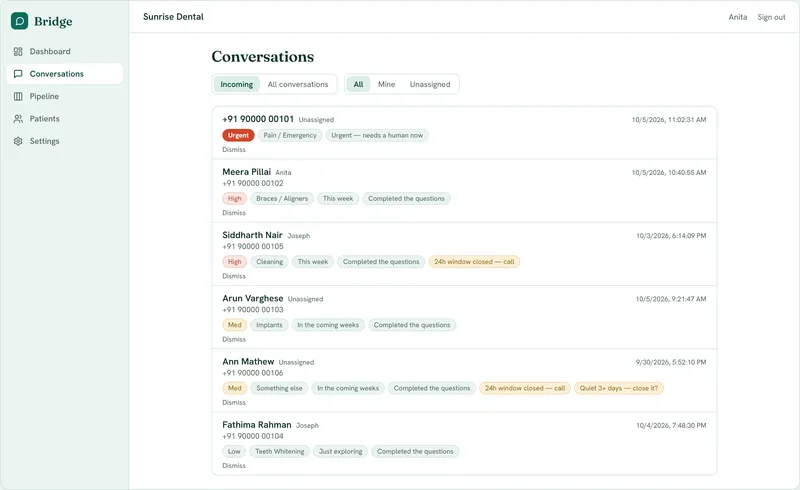Click the Implants tag
The height and width of the screenshot is (490, 800).
click(x=269, y=325)
